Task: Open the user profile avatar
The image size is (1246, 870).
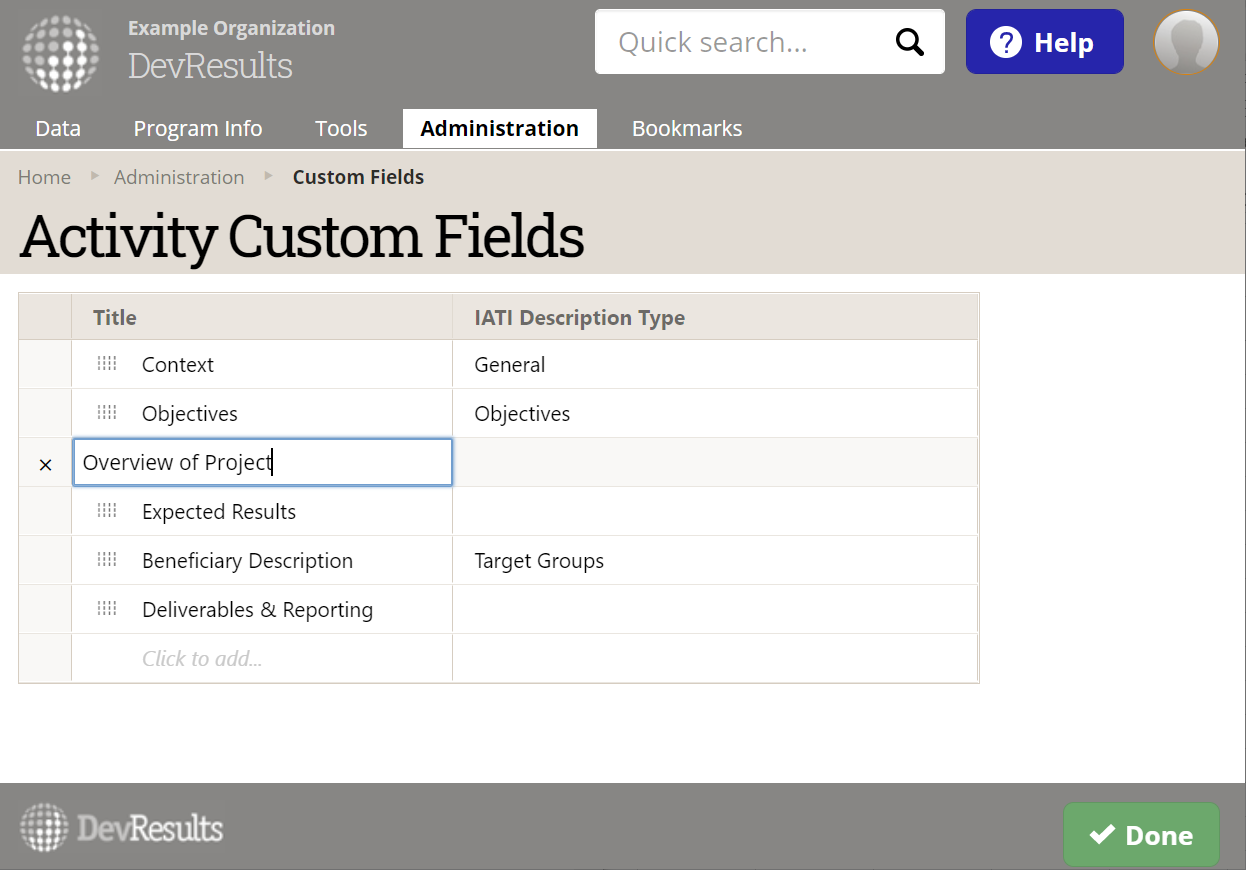Action: [1186, 43]
